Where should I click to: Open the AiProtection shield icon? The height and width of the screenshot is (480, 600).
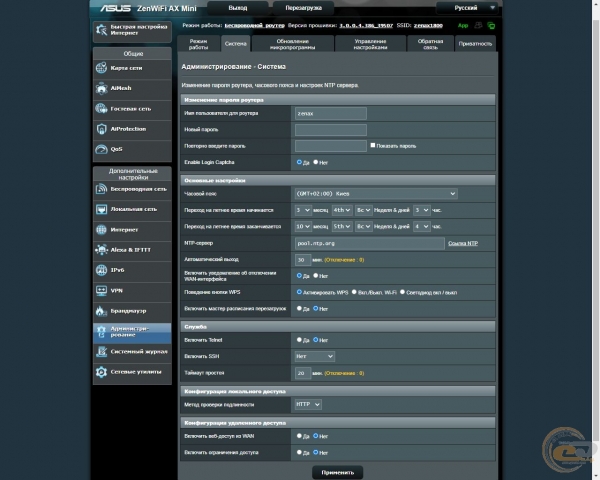tap(101, 129)
